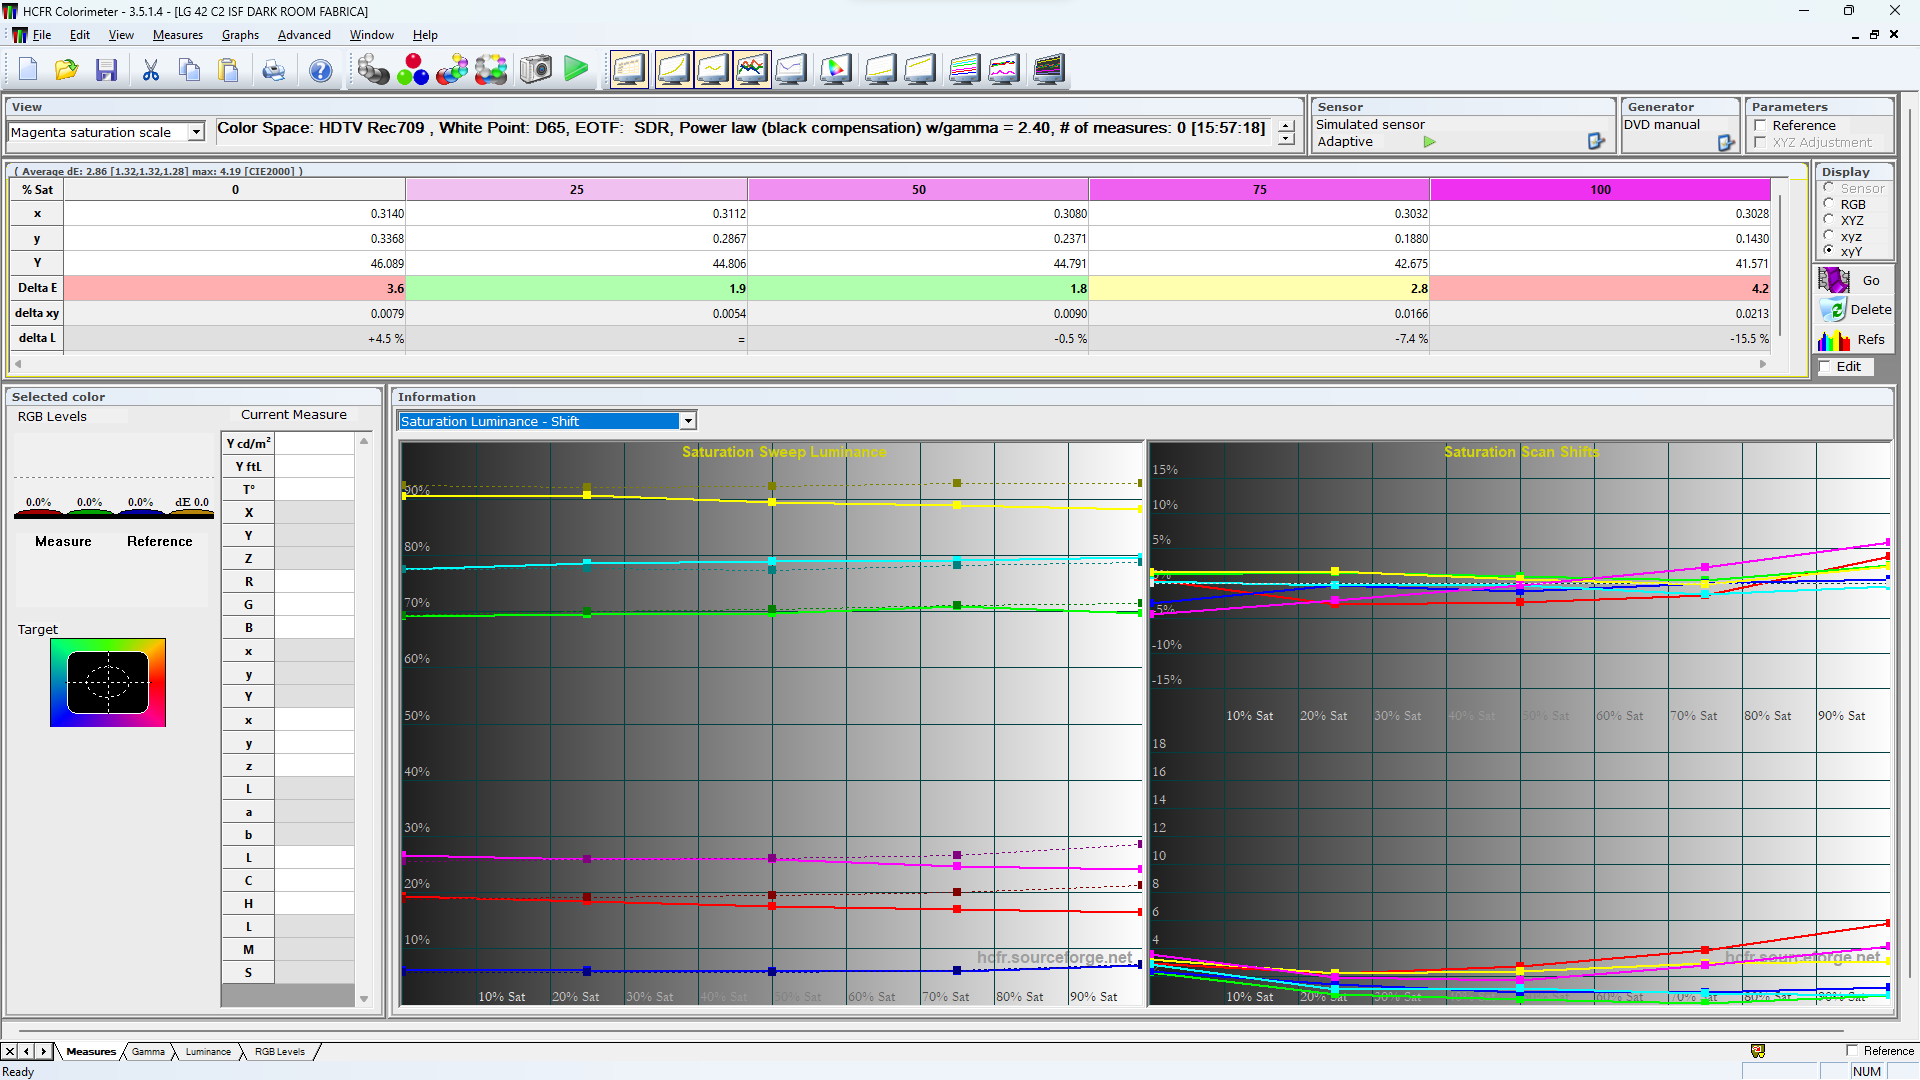Click the Target color gamut swatch

tap(108, 682)
